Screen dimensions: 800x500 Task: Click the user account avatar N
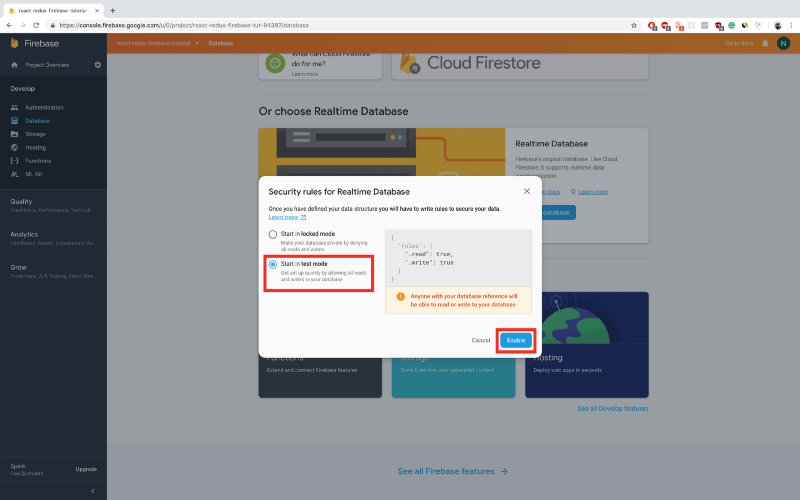[783, 43]
